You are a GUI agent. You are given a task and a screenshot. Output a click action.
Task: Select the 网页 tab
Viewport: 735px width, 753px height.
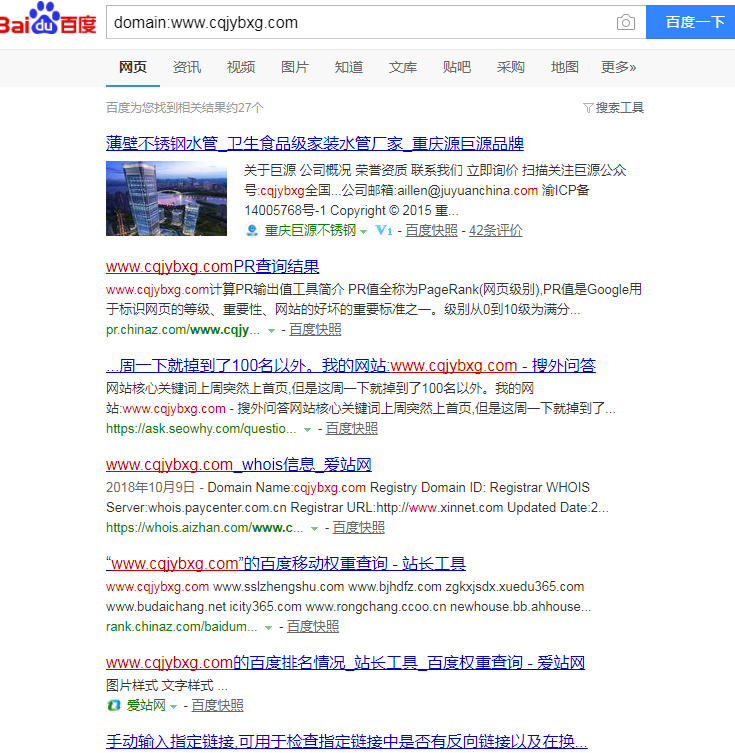pos(133,68)
